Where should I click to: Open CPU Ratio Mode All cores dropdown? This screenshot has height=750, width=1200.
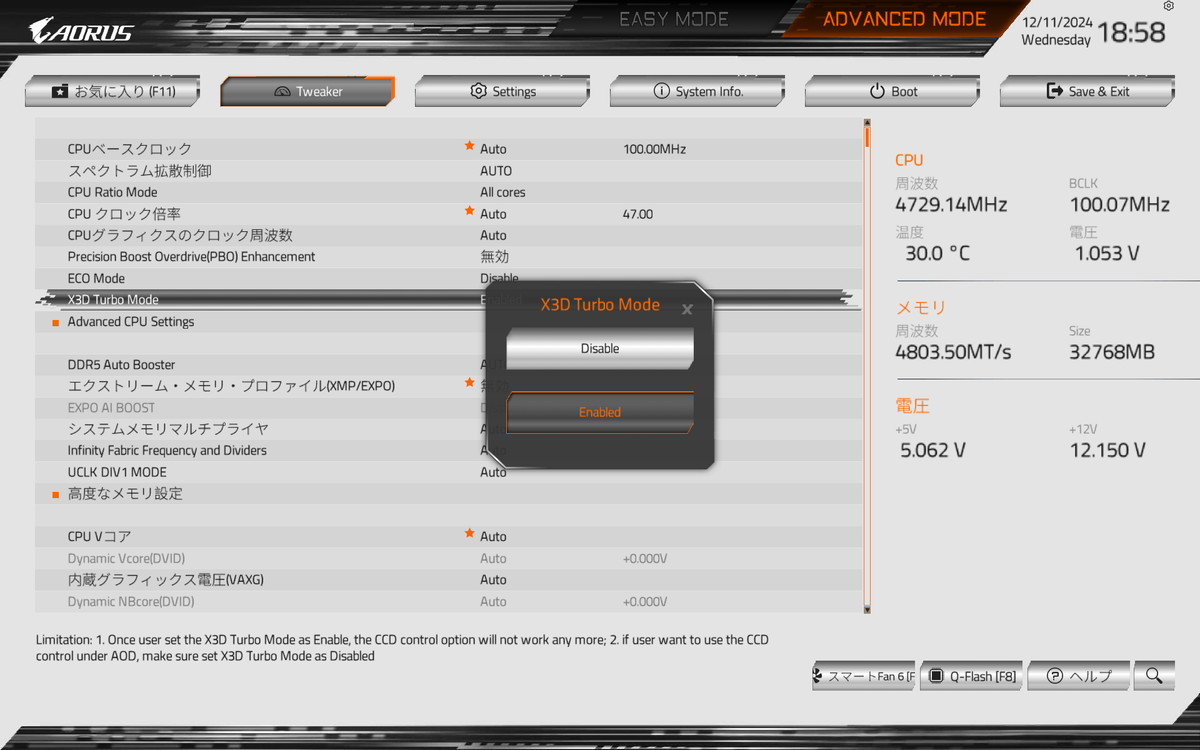point(503,192)
